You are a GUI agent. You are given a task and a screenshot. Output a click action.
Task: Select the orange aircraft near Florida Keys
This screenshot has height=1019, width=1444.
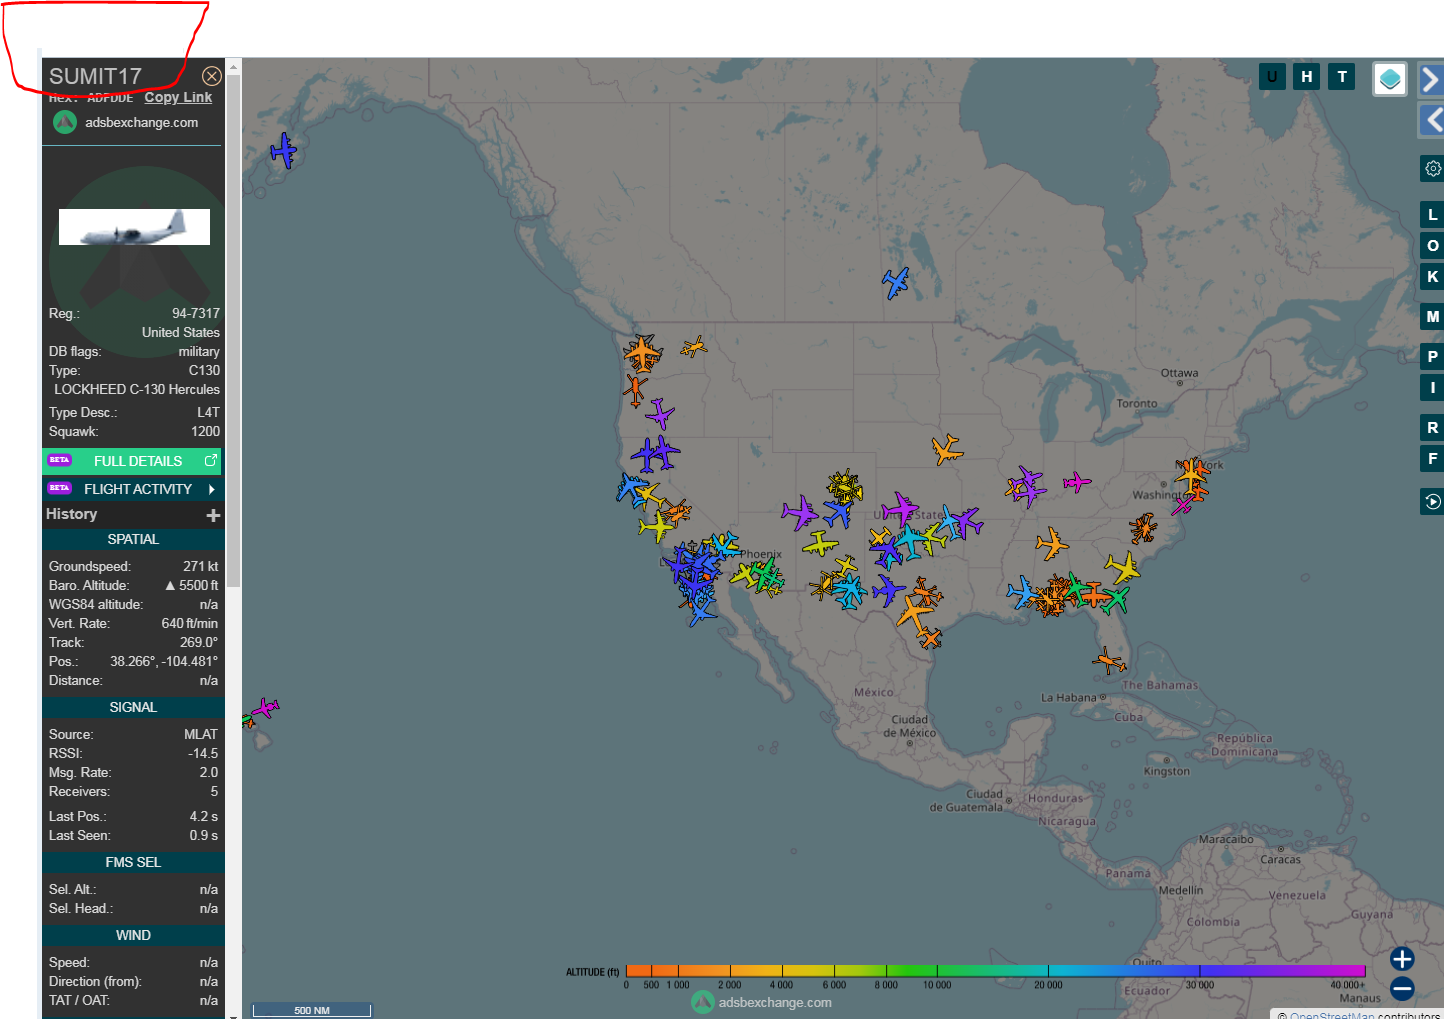[x=1109, y=660]
